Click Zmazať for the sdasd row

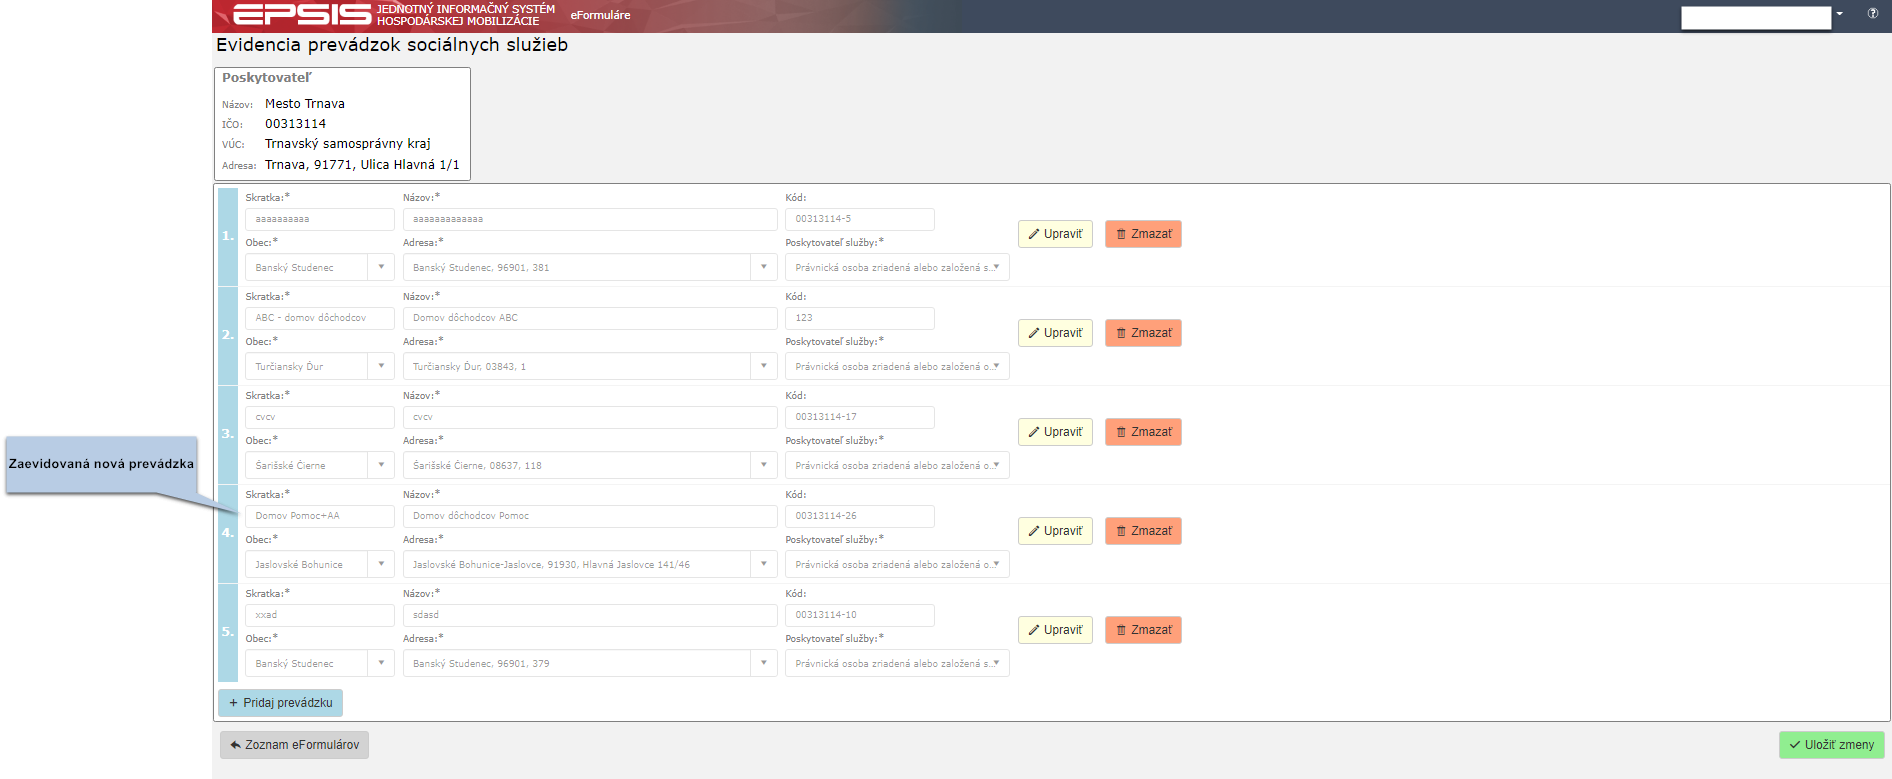[1143, 630]
